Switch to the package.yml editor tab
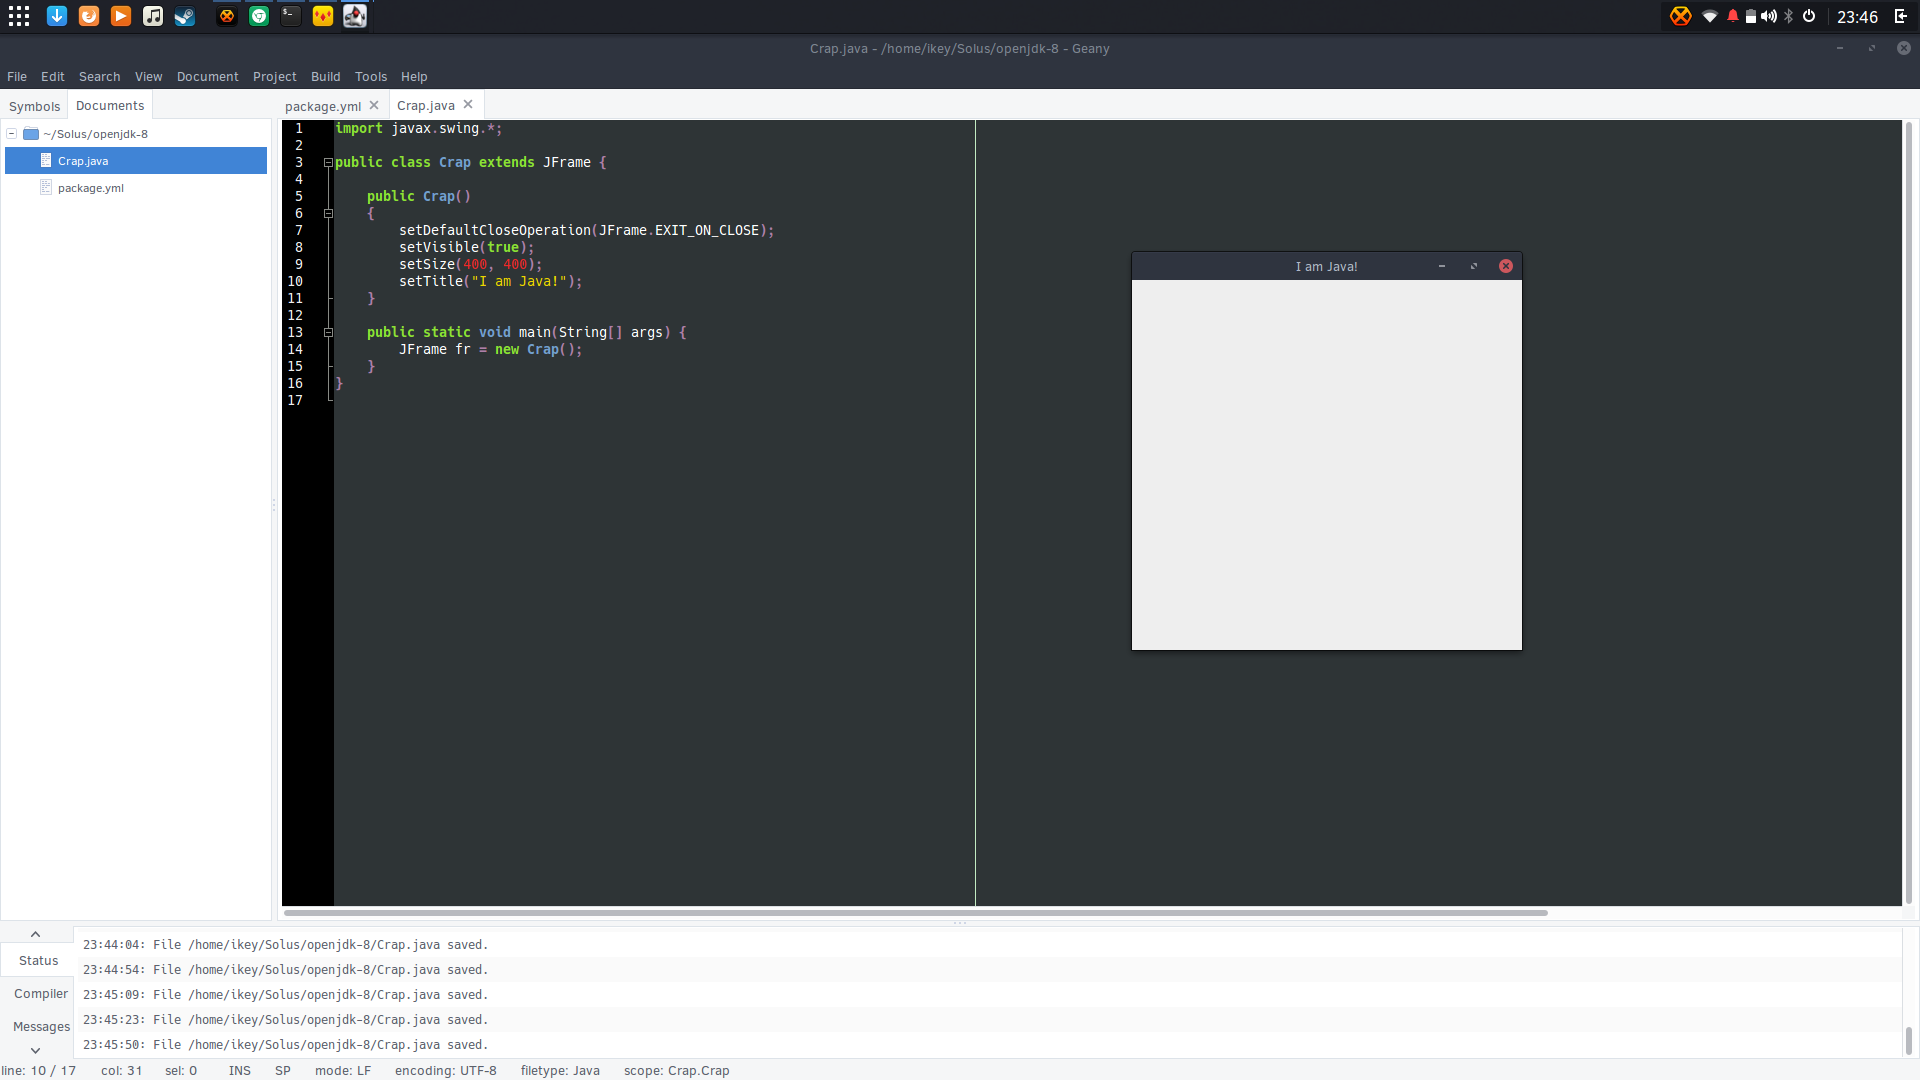Viewport: 1920px width, 1080px height. [323, 106]
